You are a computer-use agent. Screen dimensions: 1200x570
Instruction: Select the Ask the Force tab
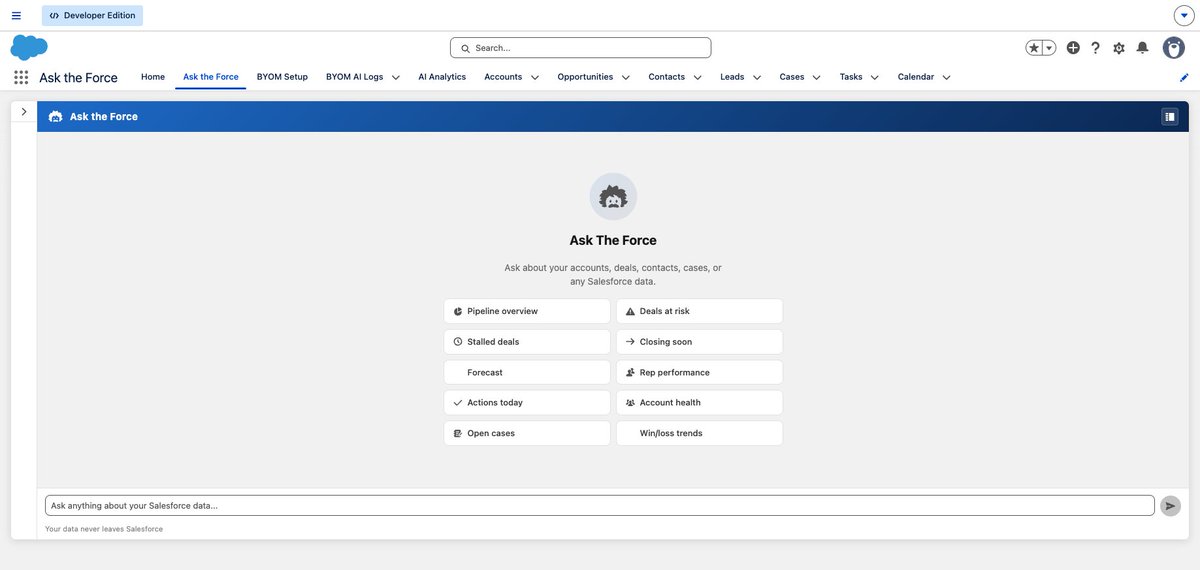211,77
